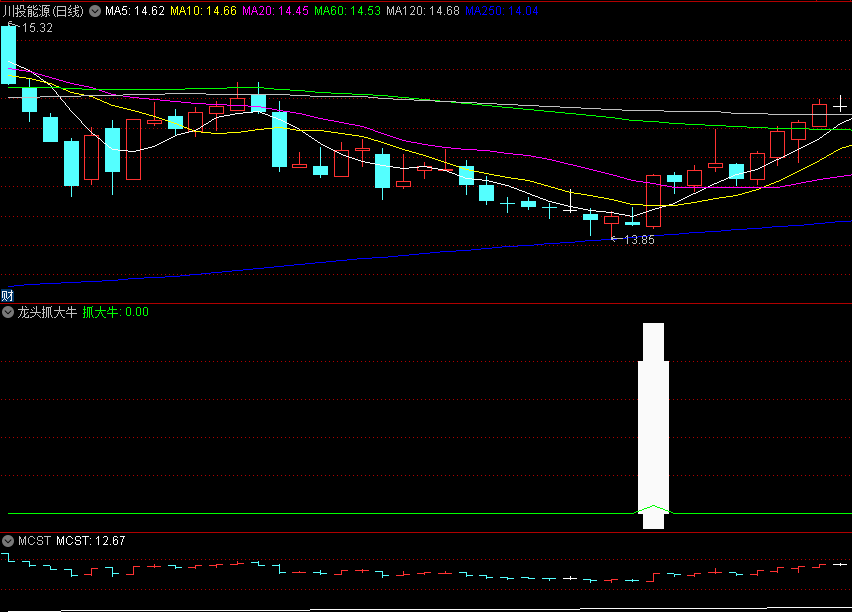
Task: Select the MA10: 14.66 label
Action: pos(203,11)
